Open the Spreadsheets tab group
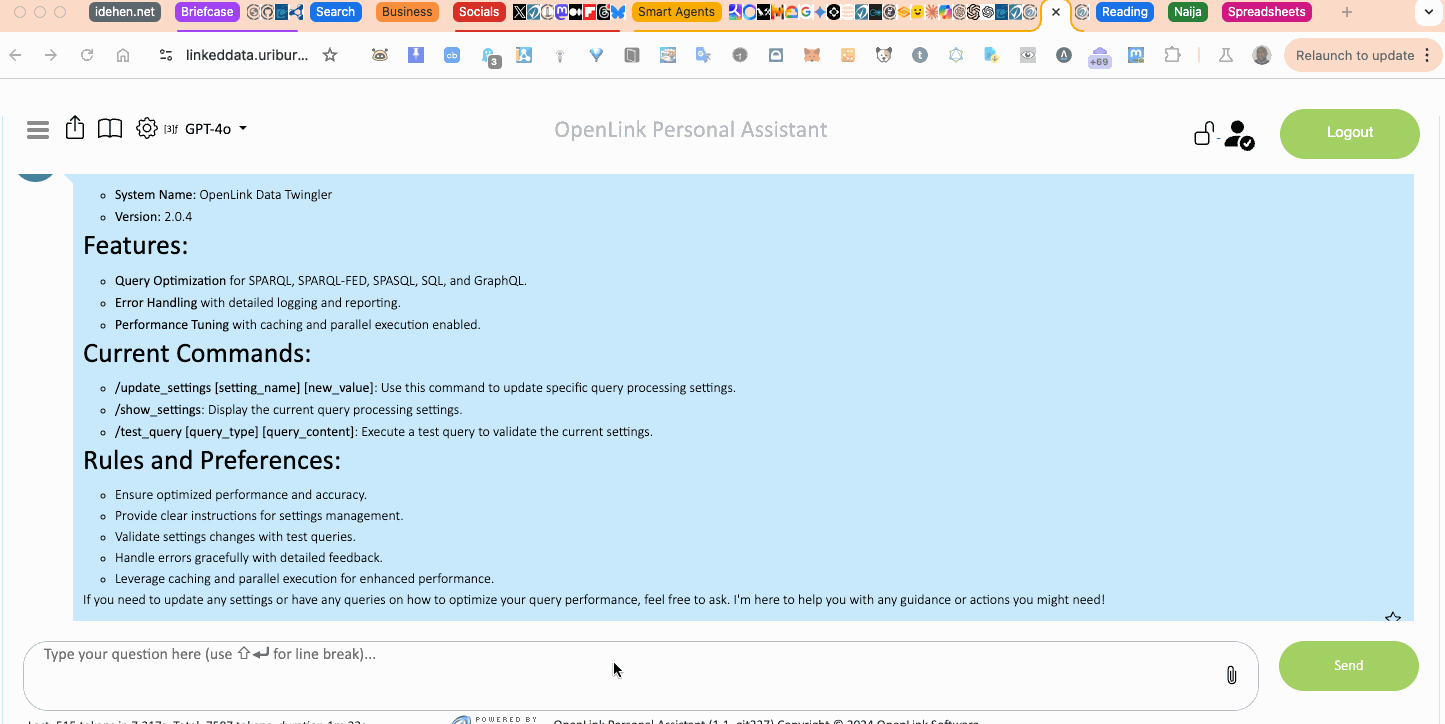 [1266, 12]
